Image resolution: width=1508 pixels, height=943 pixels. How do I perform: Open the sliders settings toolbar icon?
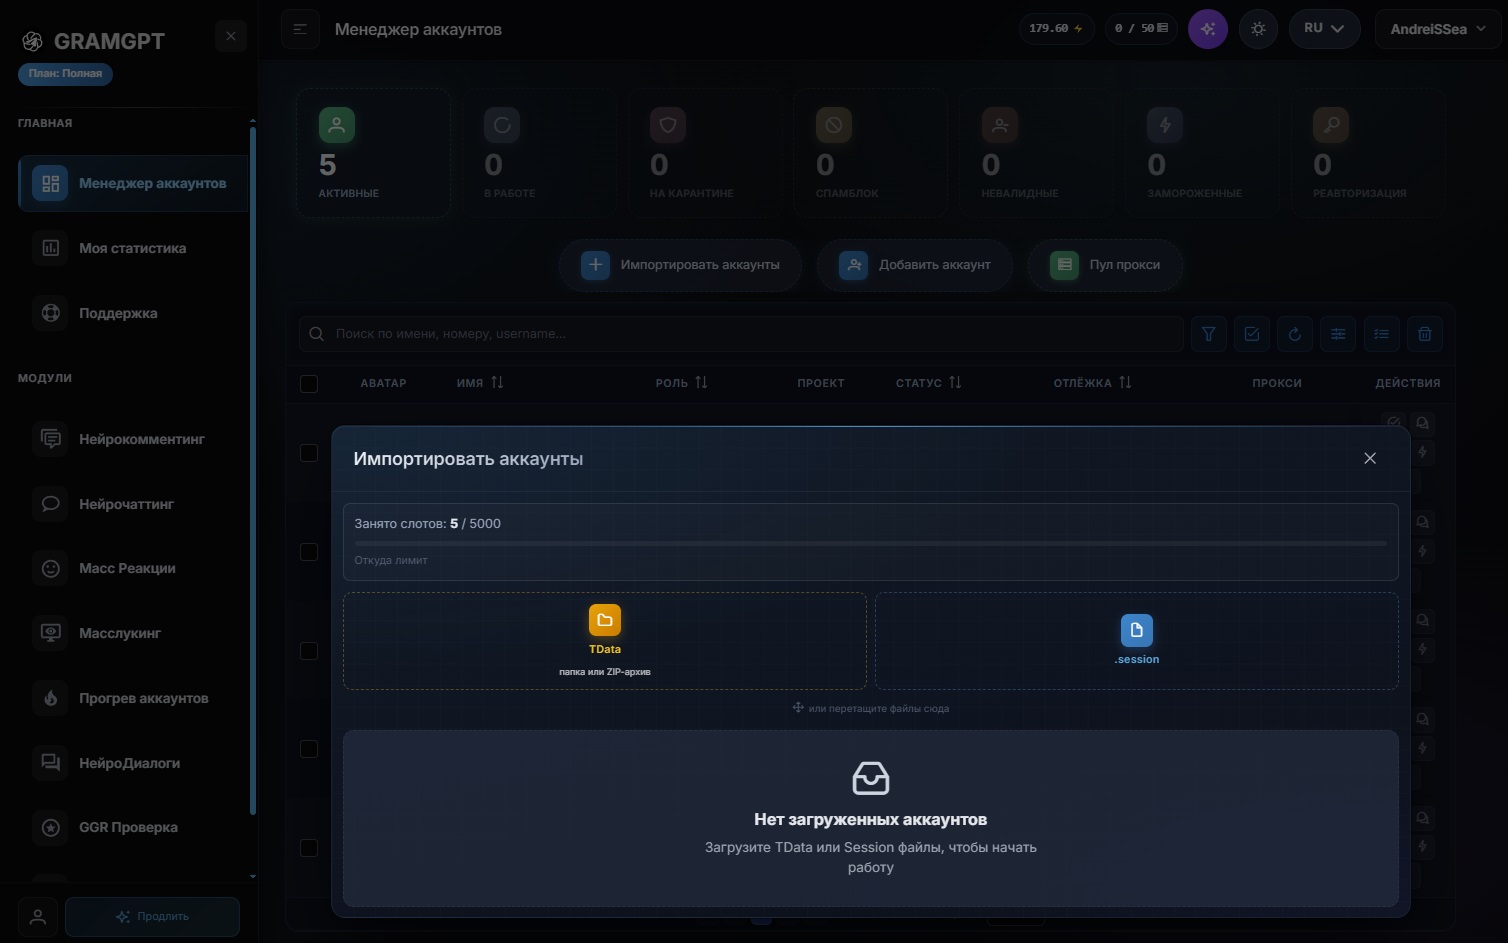click(x=1338, y=334)
